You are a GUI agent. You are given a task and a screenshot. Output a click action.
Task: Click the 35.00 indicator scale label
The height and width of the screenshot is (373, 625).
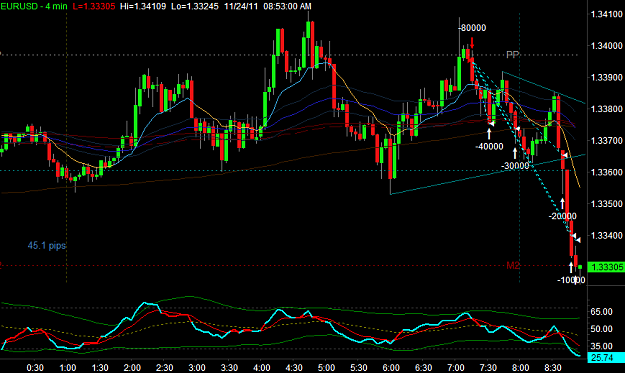click(601, 346)
